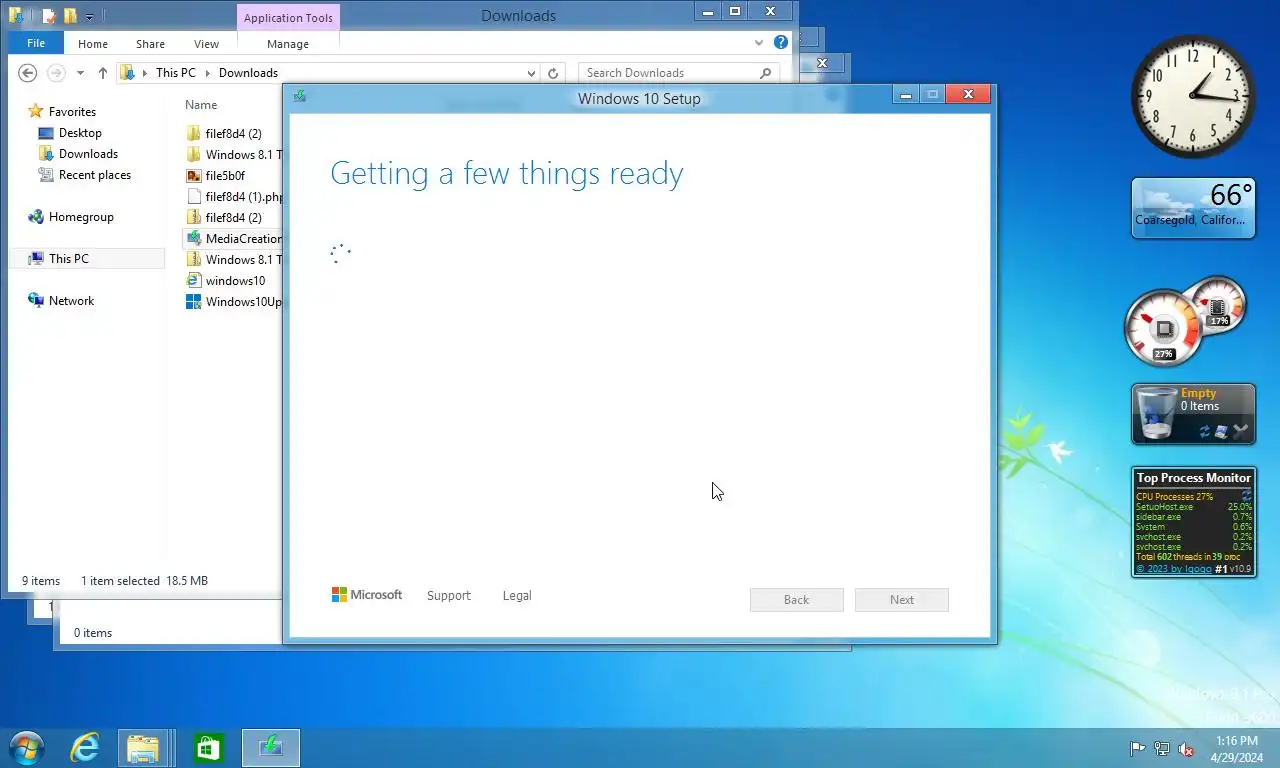Expand the chevron after This PC breadcrumb

(x=208, y=73)
